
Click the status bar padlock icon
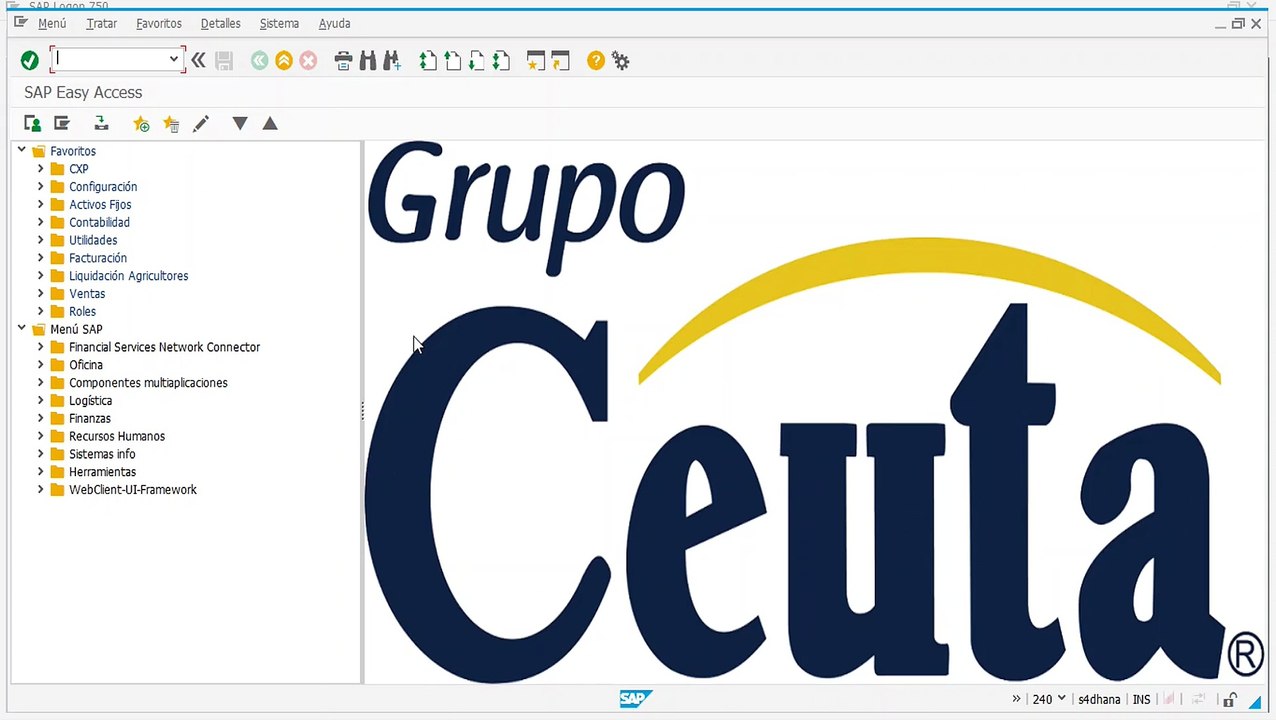click(x=1229, y=700)
